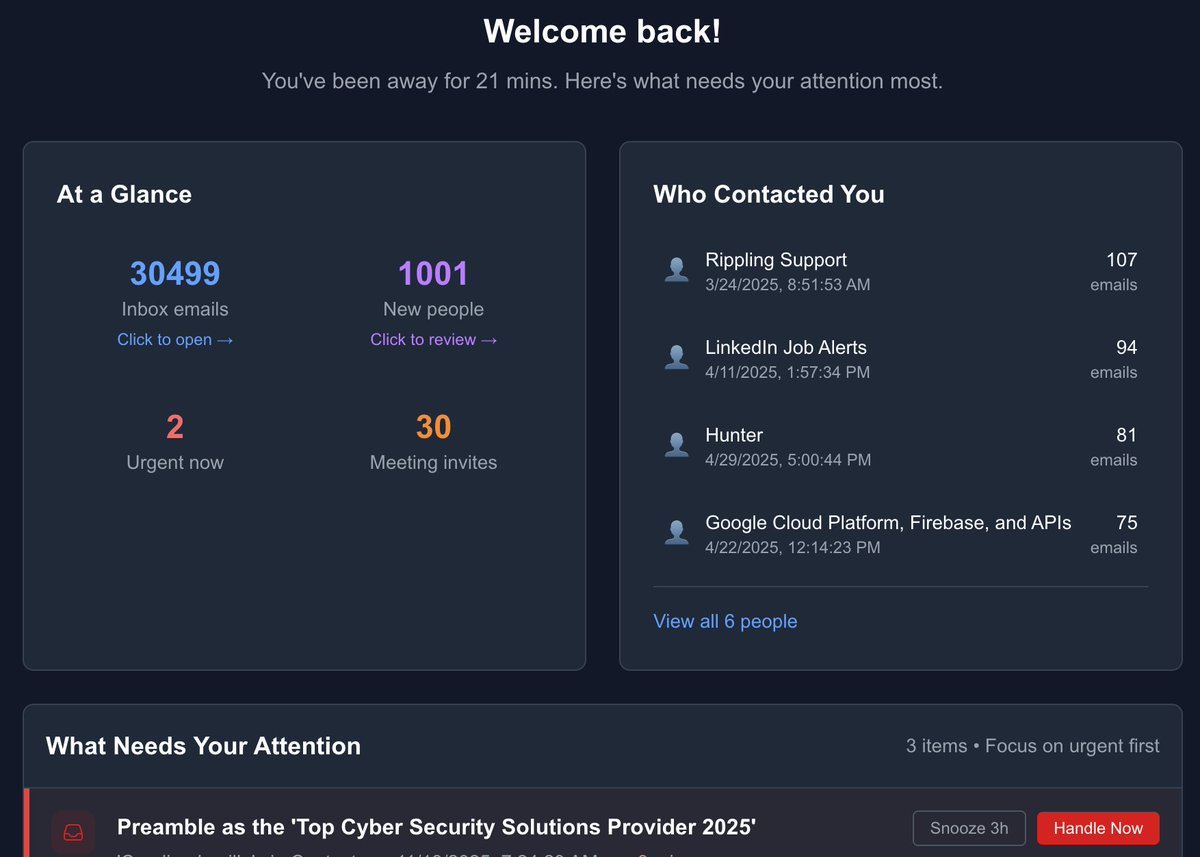1200x857 pixels.
Task: Open the Preamble 'Top Cyber Security Solutions Provider' email
Action: (436, 827)
